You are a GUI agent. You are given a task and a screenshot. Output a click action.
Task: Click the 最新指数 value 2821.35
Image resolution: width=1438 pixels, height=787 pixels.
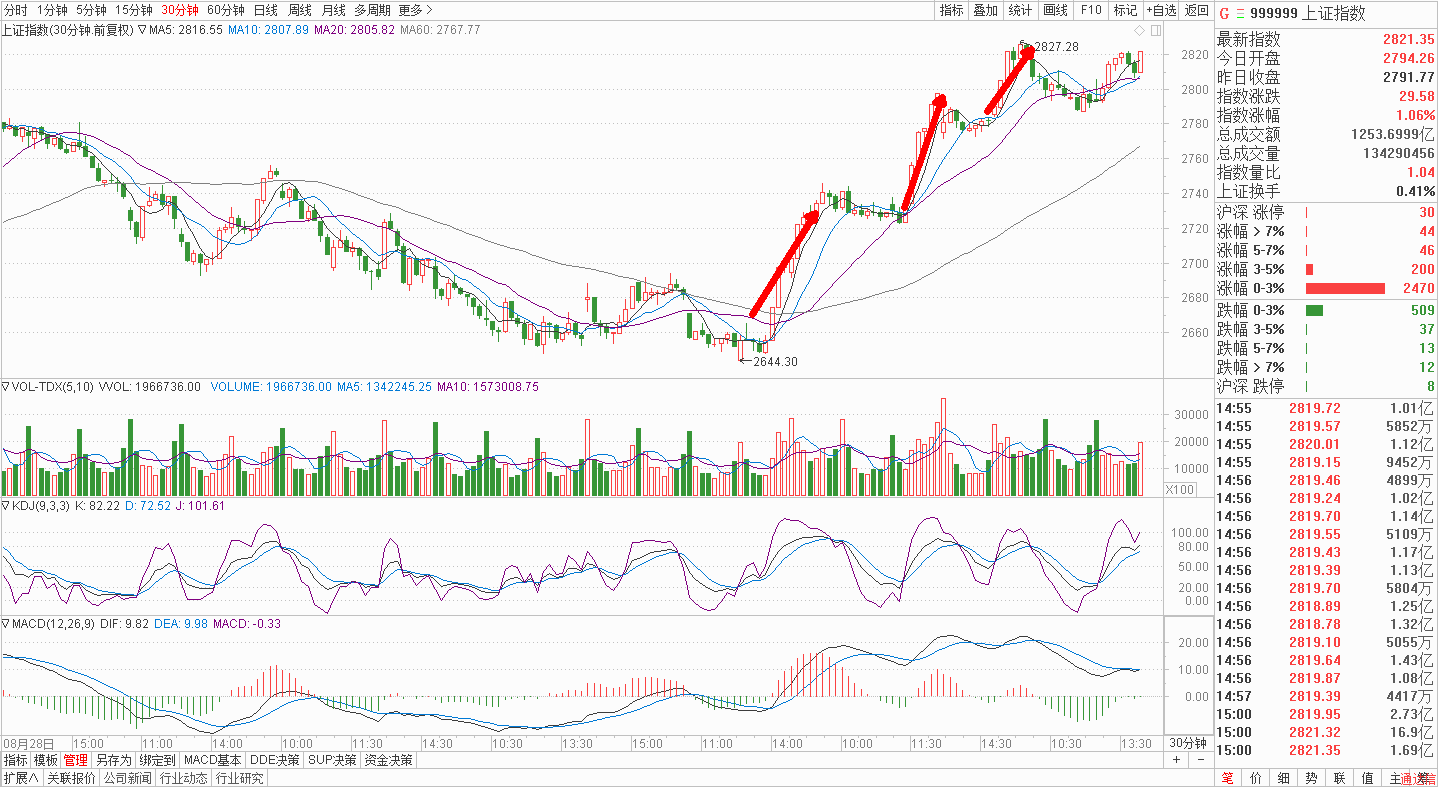[1409, 39]
